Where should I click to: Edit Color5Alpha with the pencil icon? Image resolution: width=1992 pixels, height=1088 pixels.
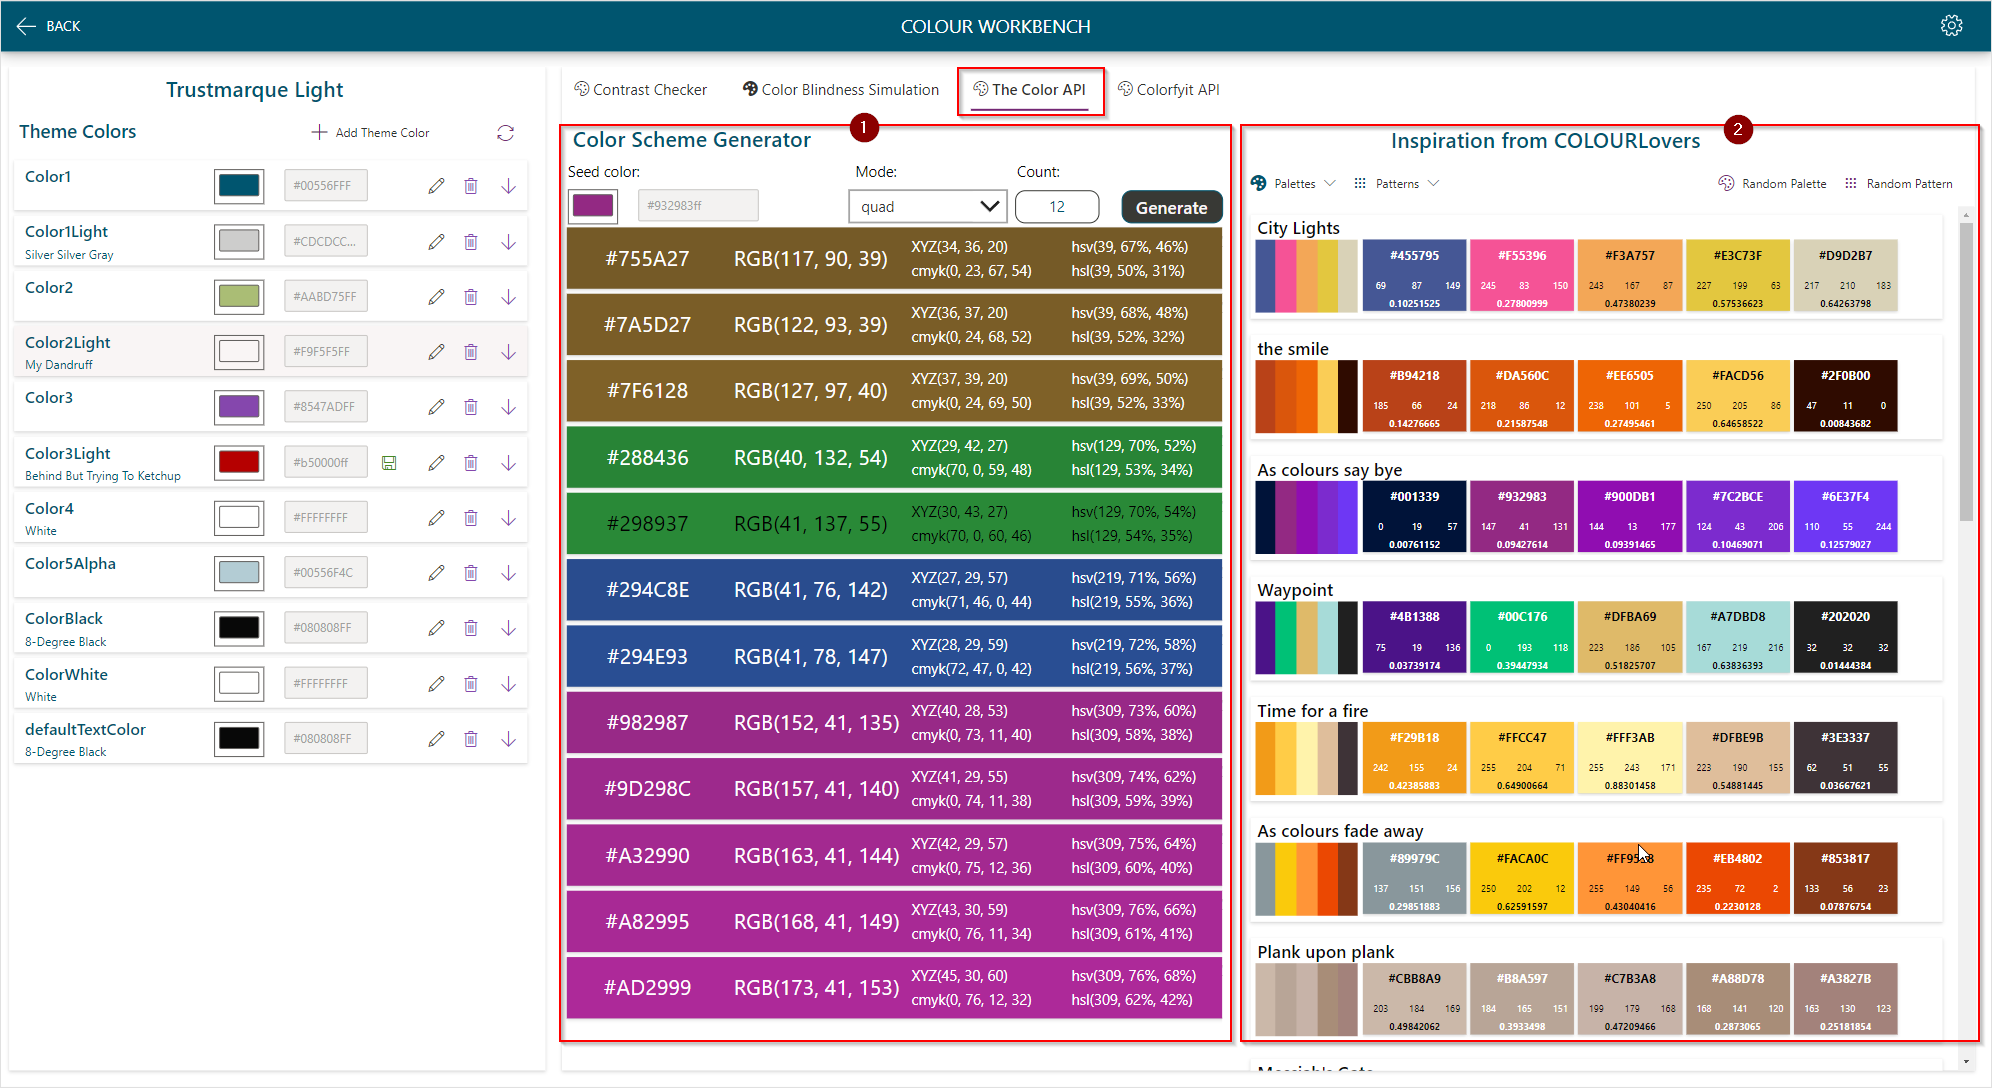click(x=436, y=573)
